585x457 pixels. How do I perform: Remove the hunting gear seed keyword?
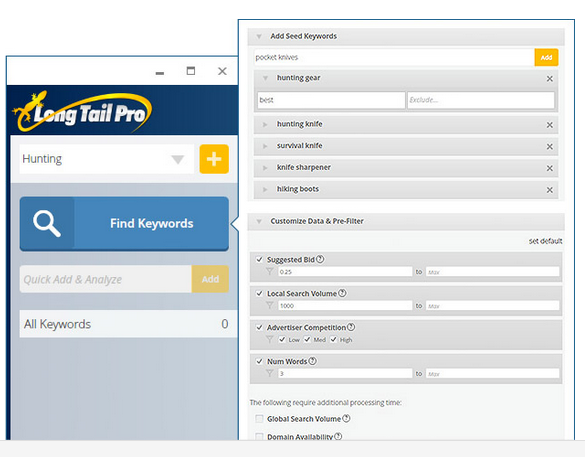550,79
